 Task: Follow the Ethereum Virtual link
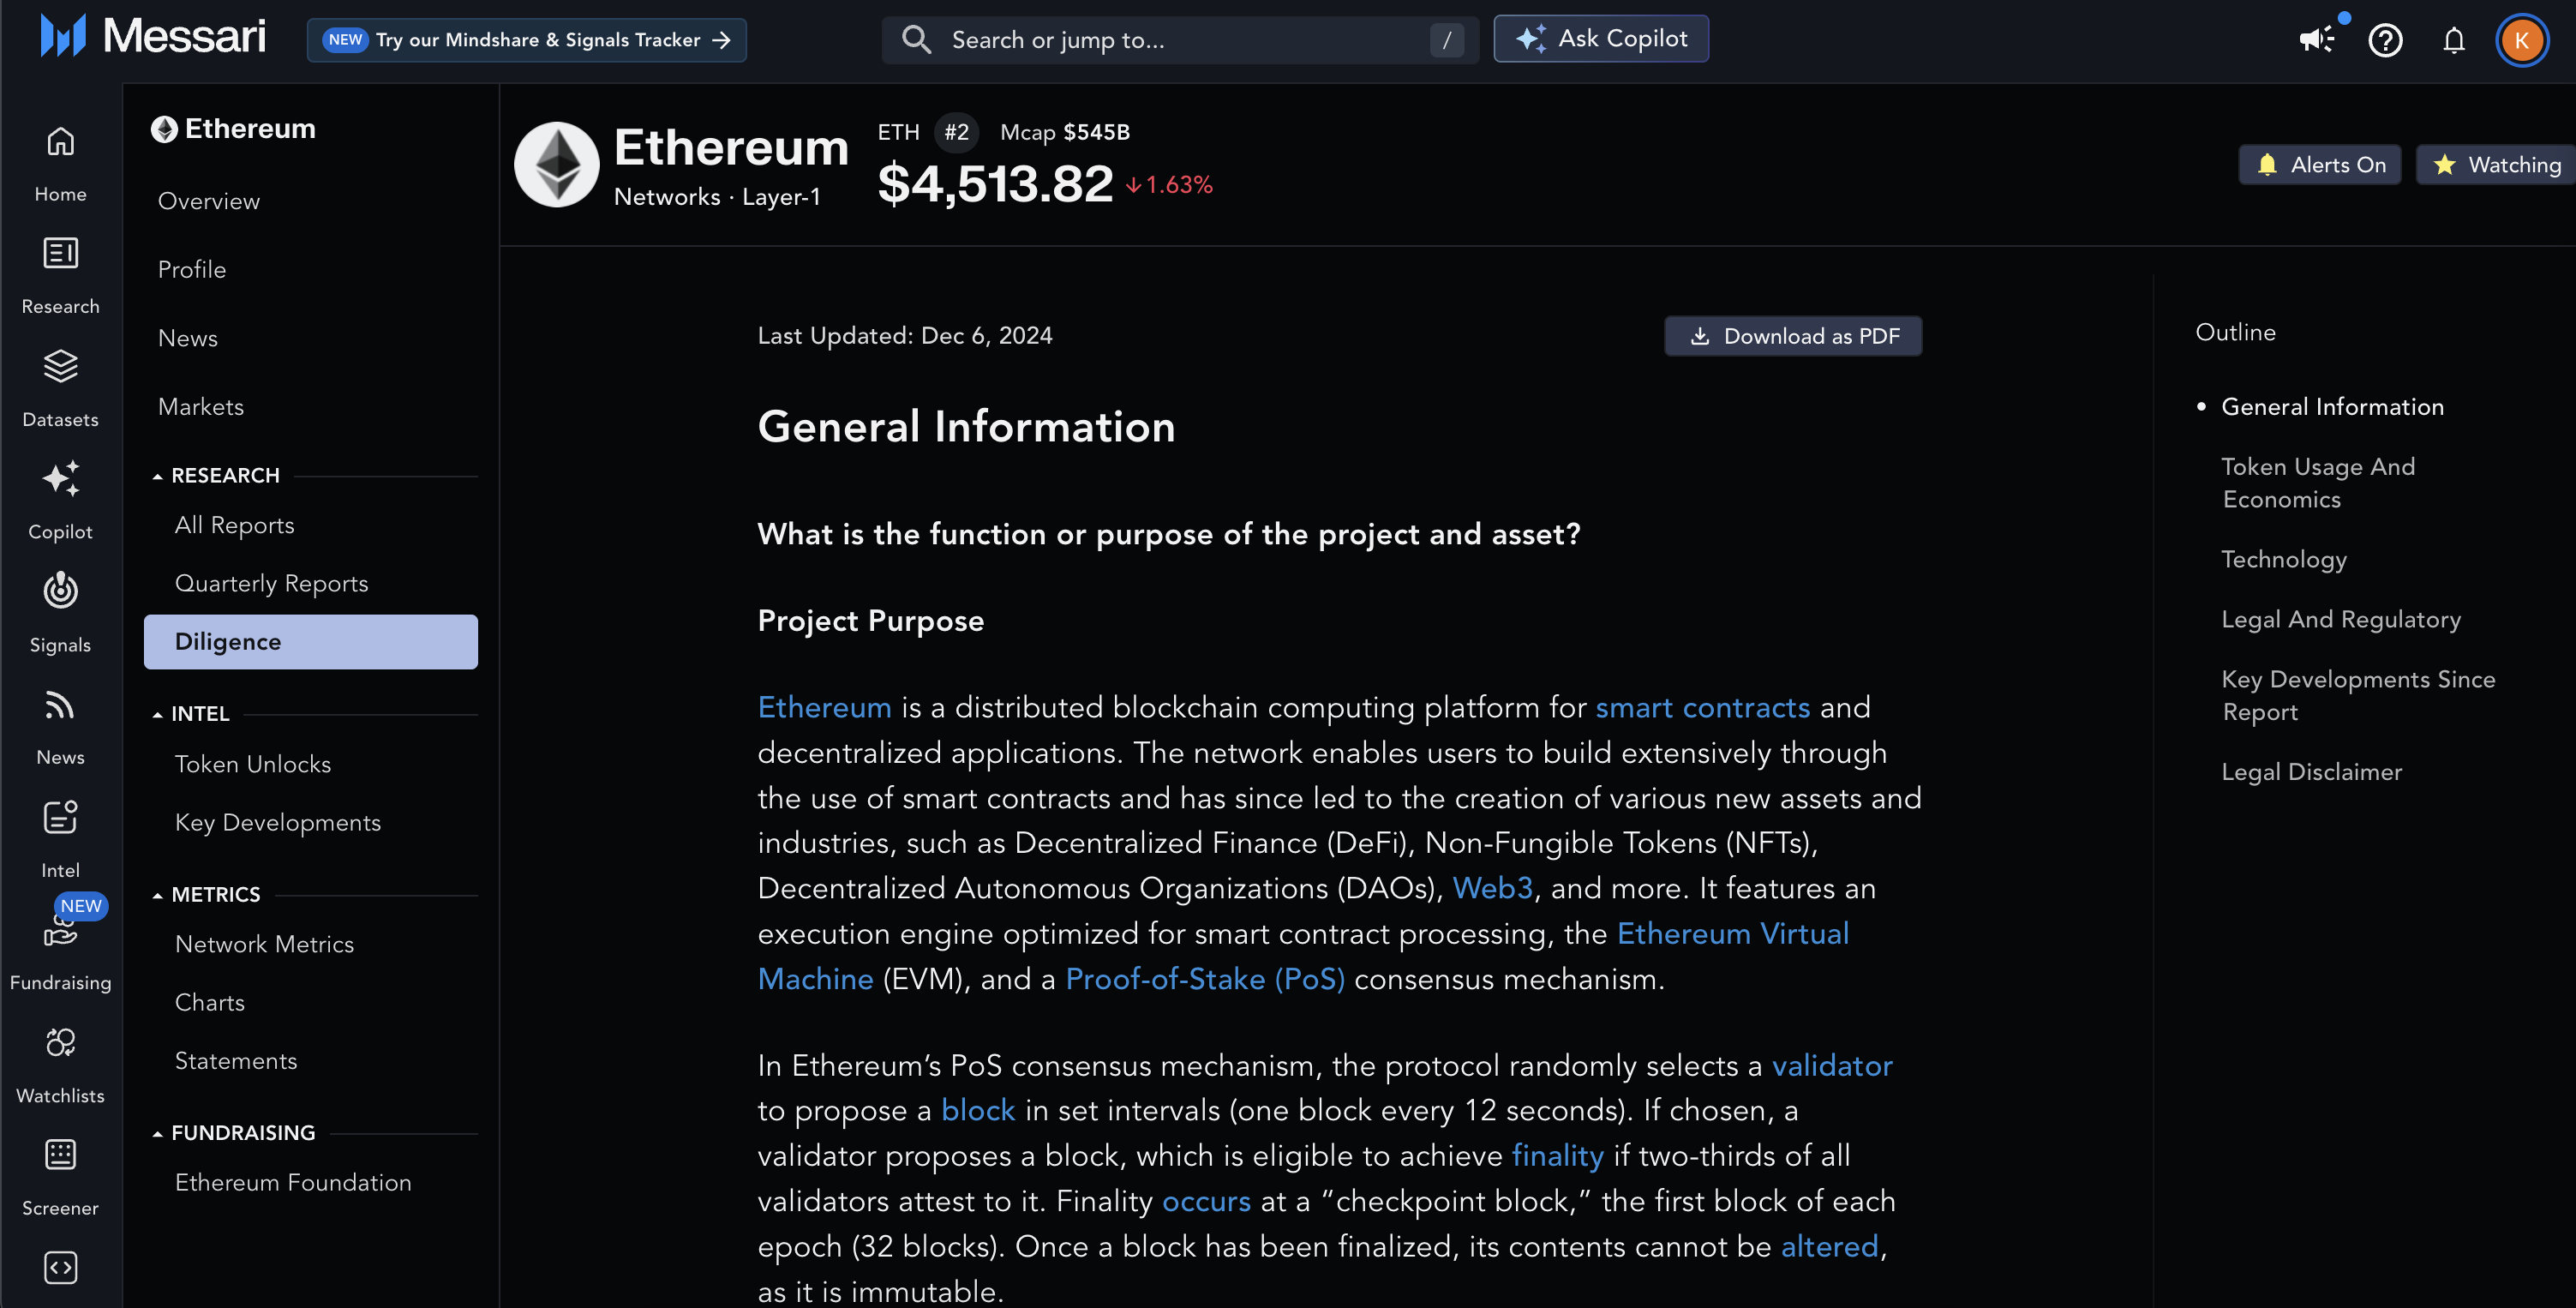click(x=1733, y=934)
